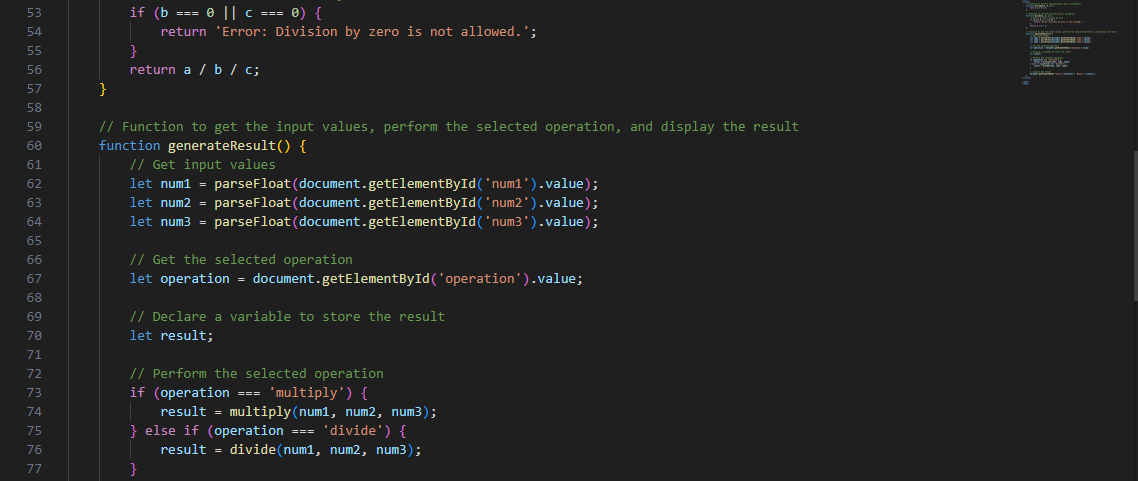Click the 'num3' string on line 64

507,221
